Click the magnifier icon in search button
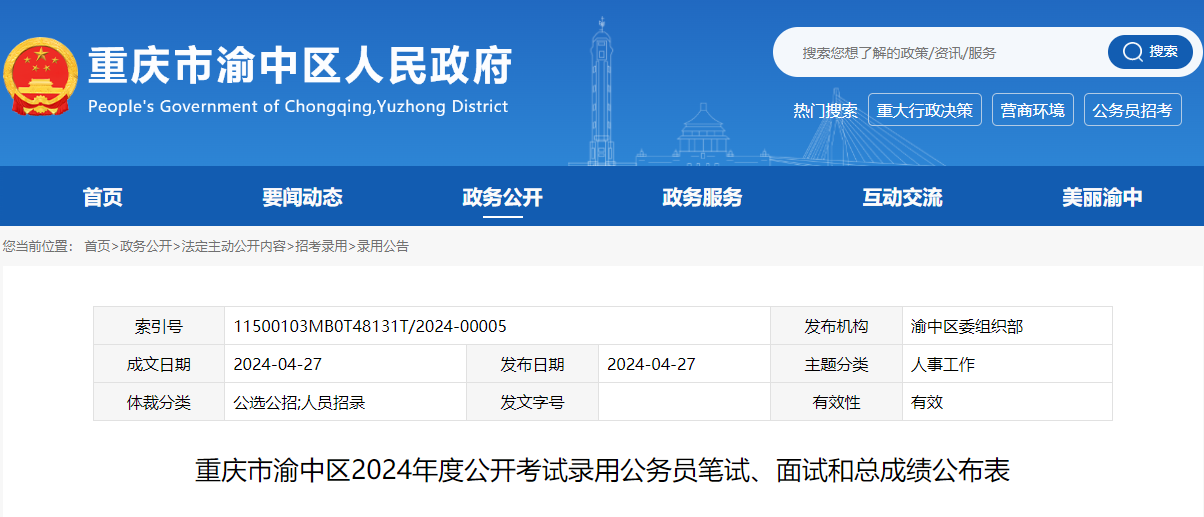Image resolution: width=1204 pixels, height=517 pixels. click(x=1133, y=52)
